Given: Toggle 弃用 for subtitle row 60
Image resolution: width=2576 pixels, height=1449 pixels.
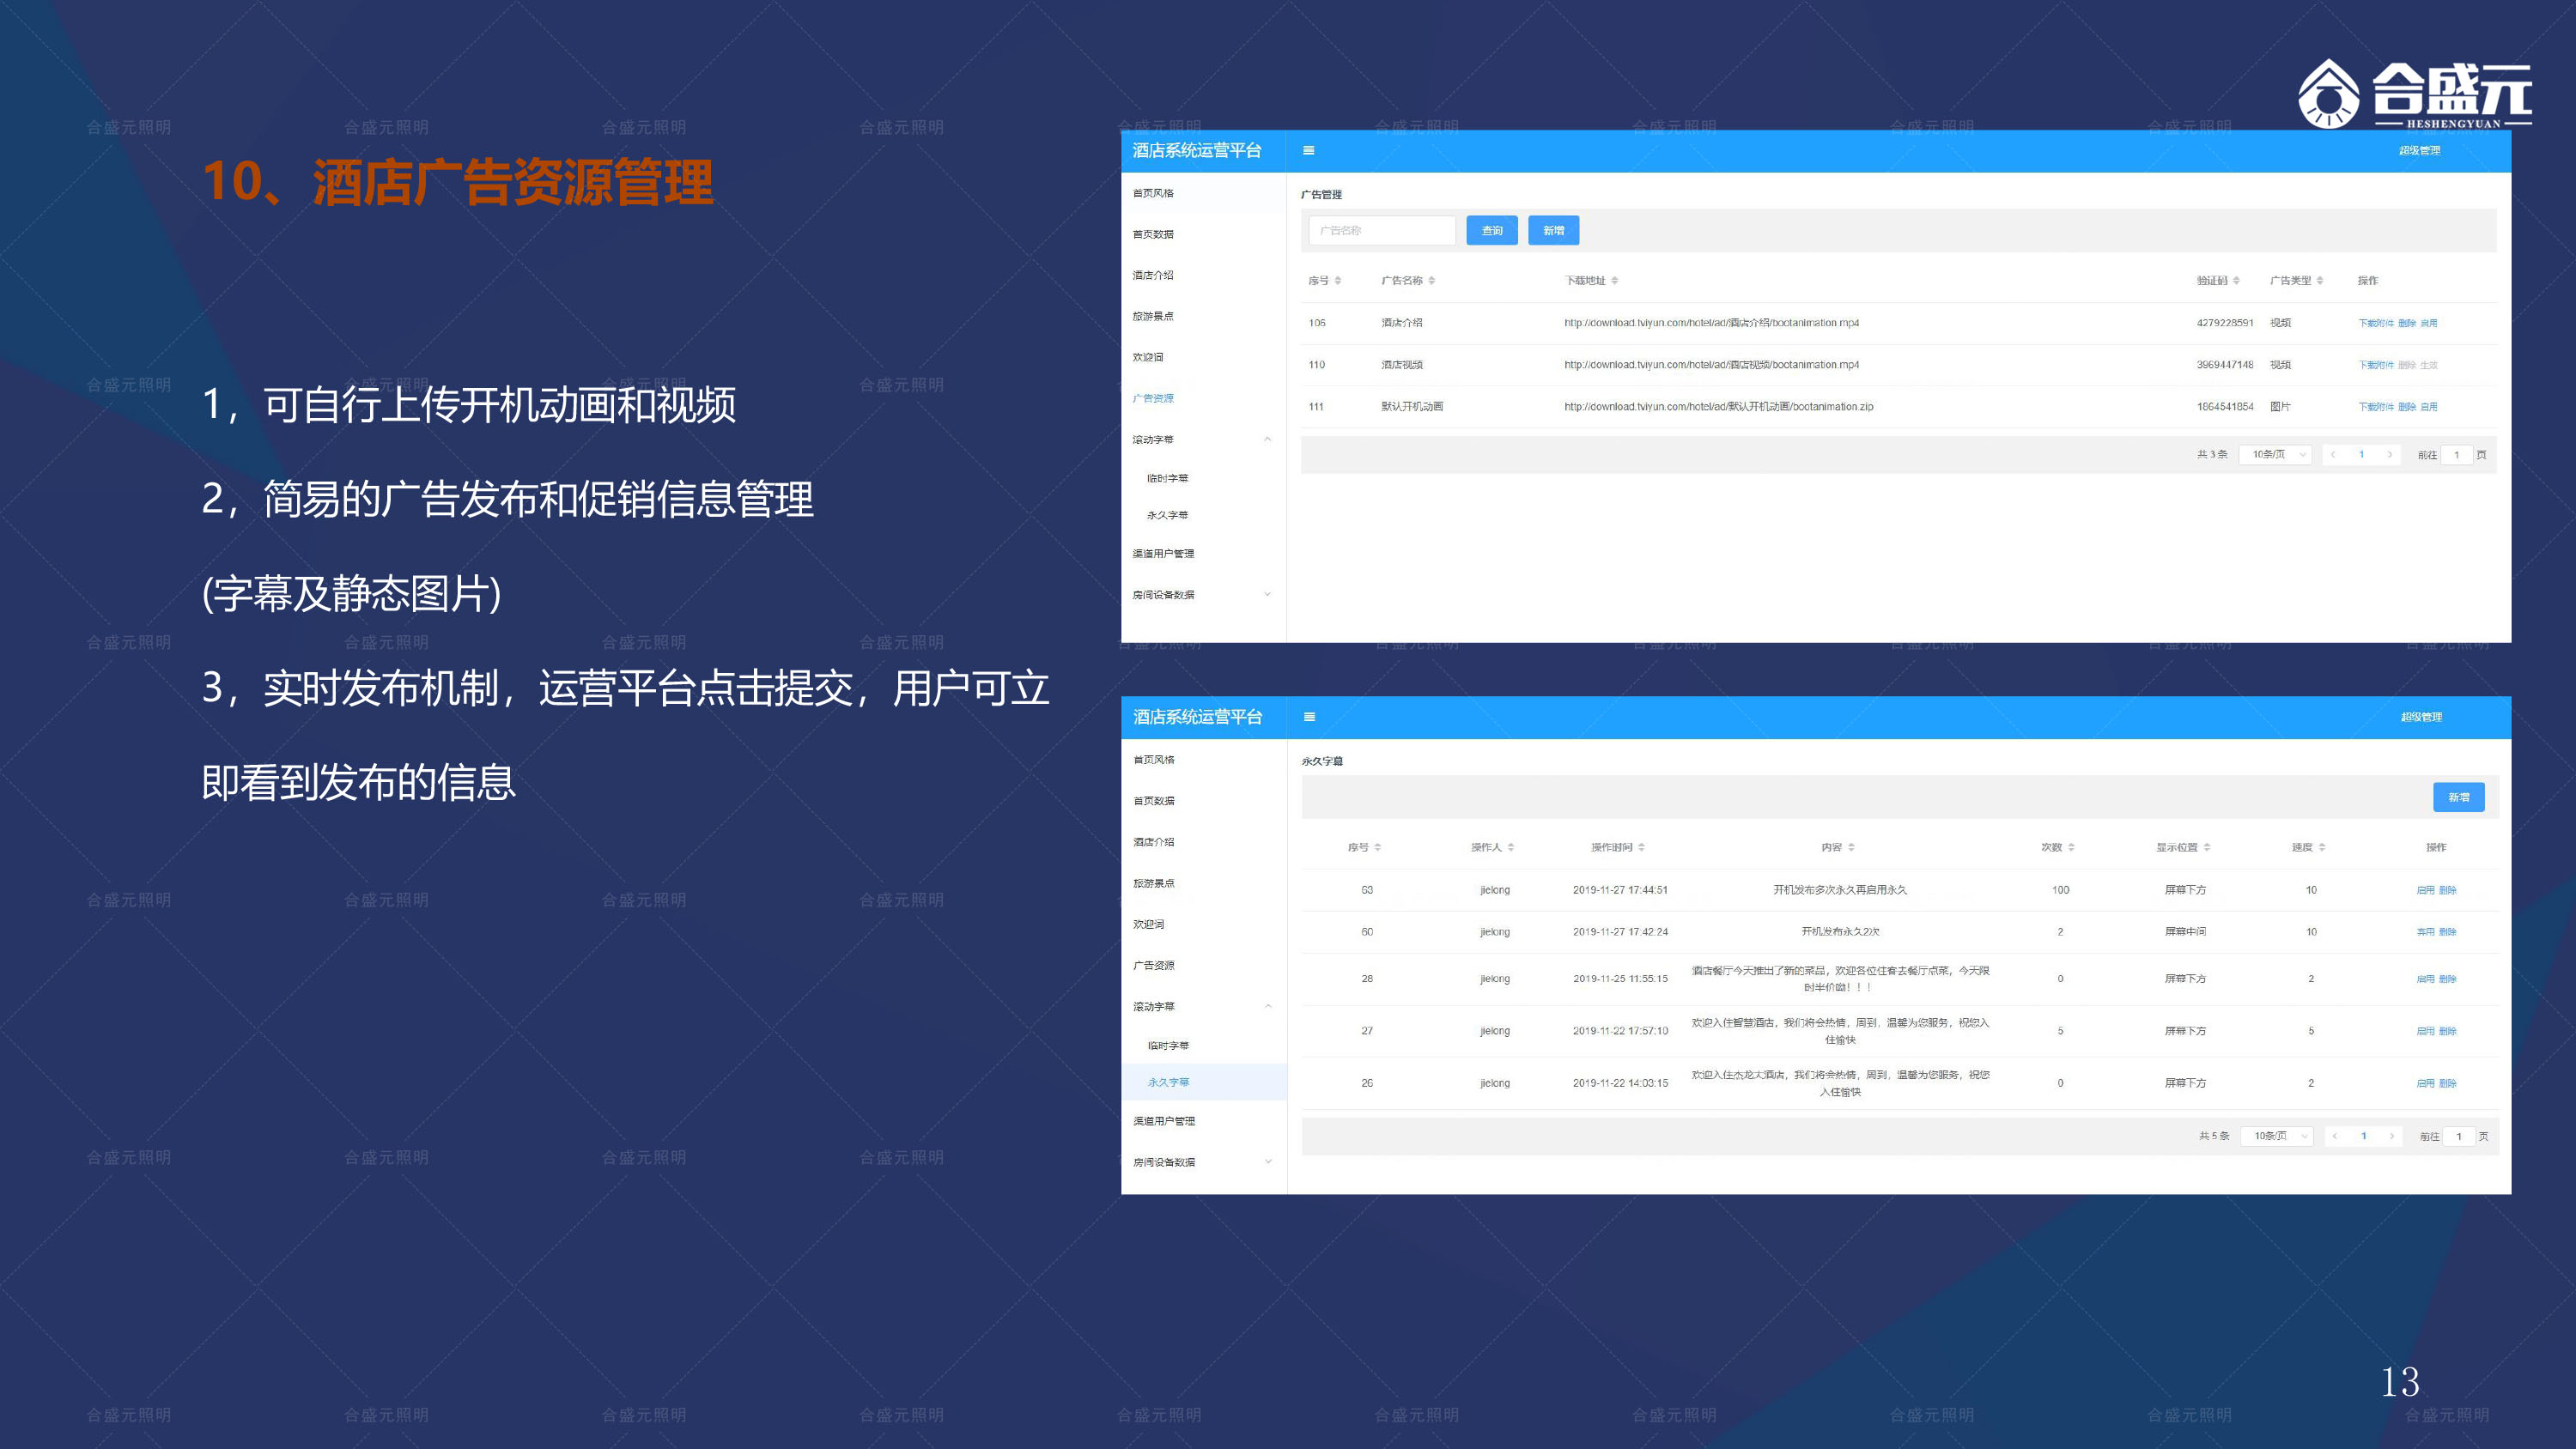Looking at the screenshot, I should 2425,932.
